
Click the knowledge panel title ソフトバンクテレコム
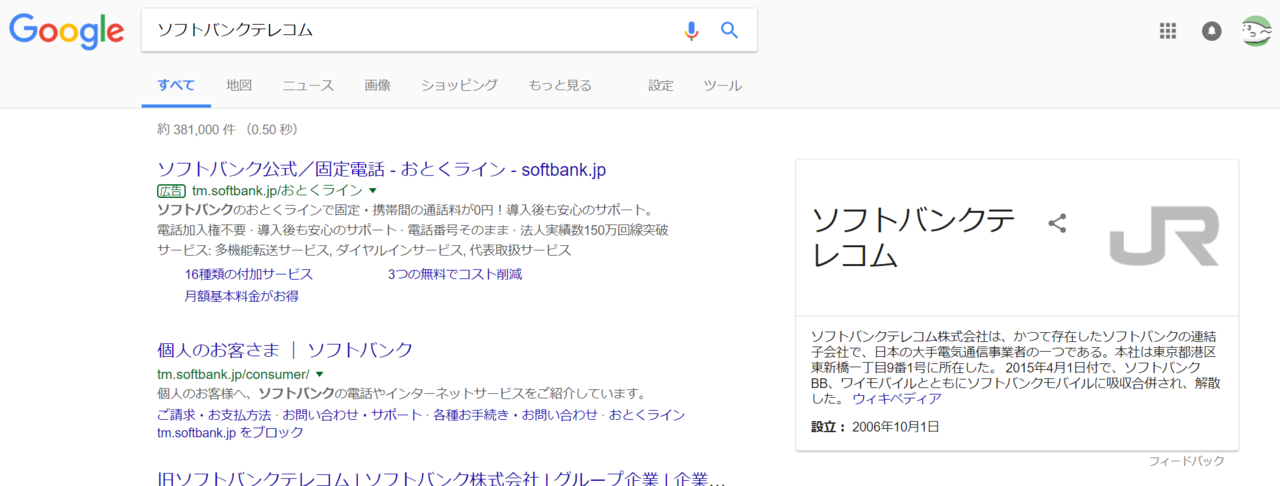coord(914,237)
